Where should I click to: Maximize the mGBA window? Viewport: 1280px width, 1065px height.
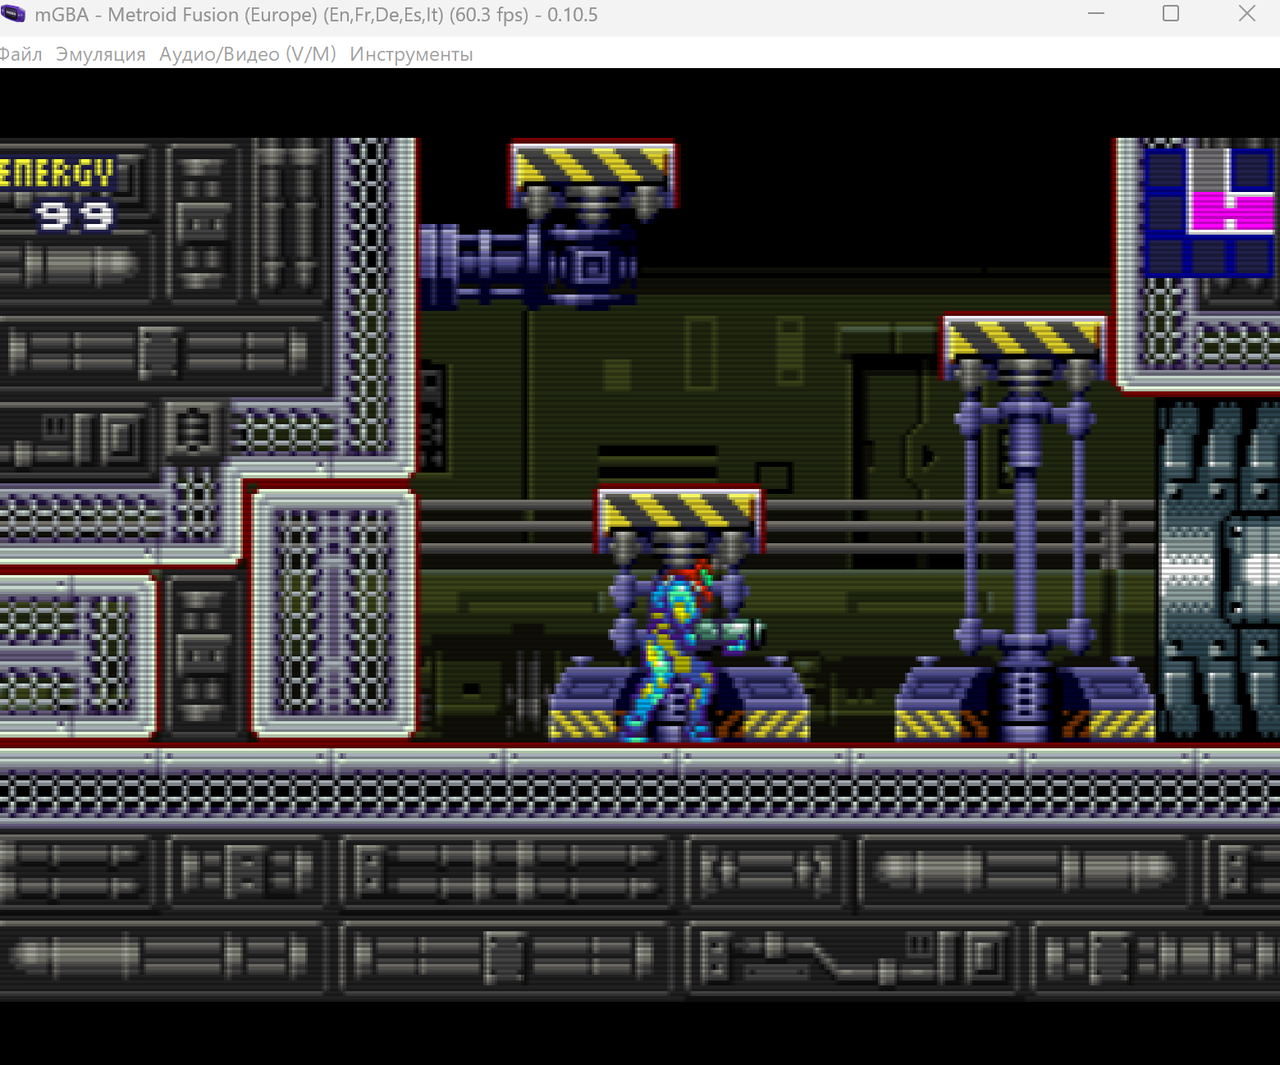tap(1171, 14)
